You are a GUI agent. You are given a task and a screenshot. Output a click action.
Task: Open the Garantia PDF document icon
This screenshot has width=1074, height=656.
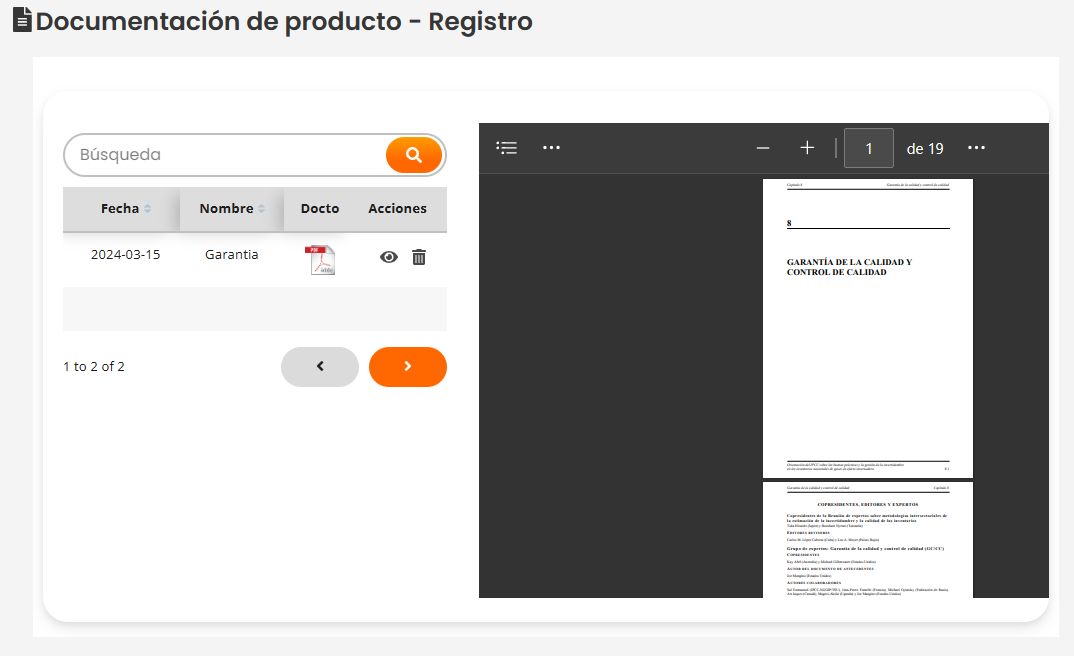click(x=320, y=259)
